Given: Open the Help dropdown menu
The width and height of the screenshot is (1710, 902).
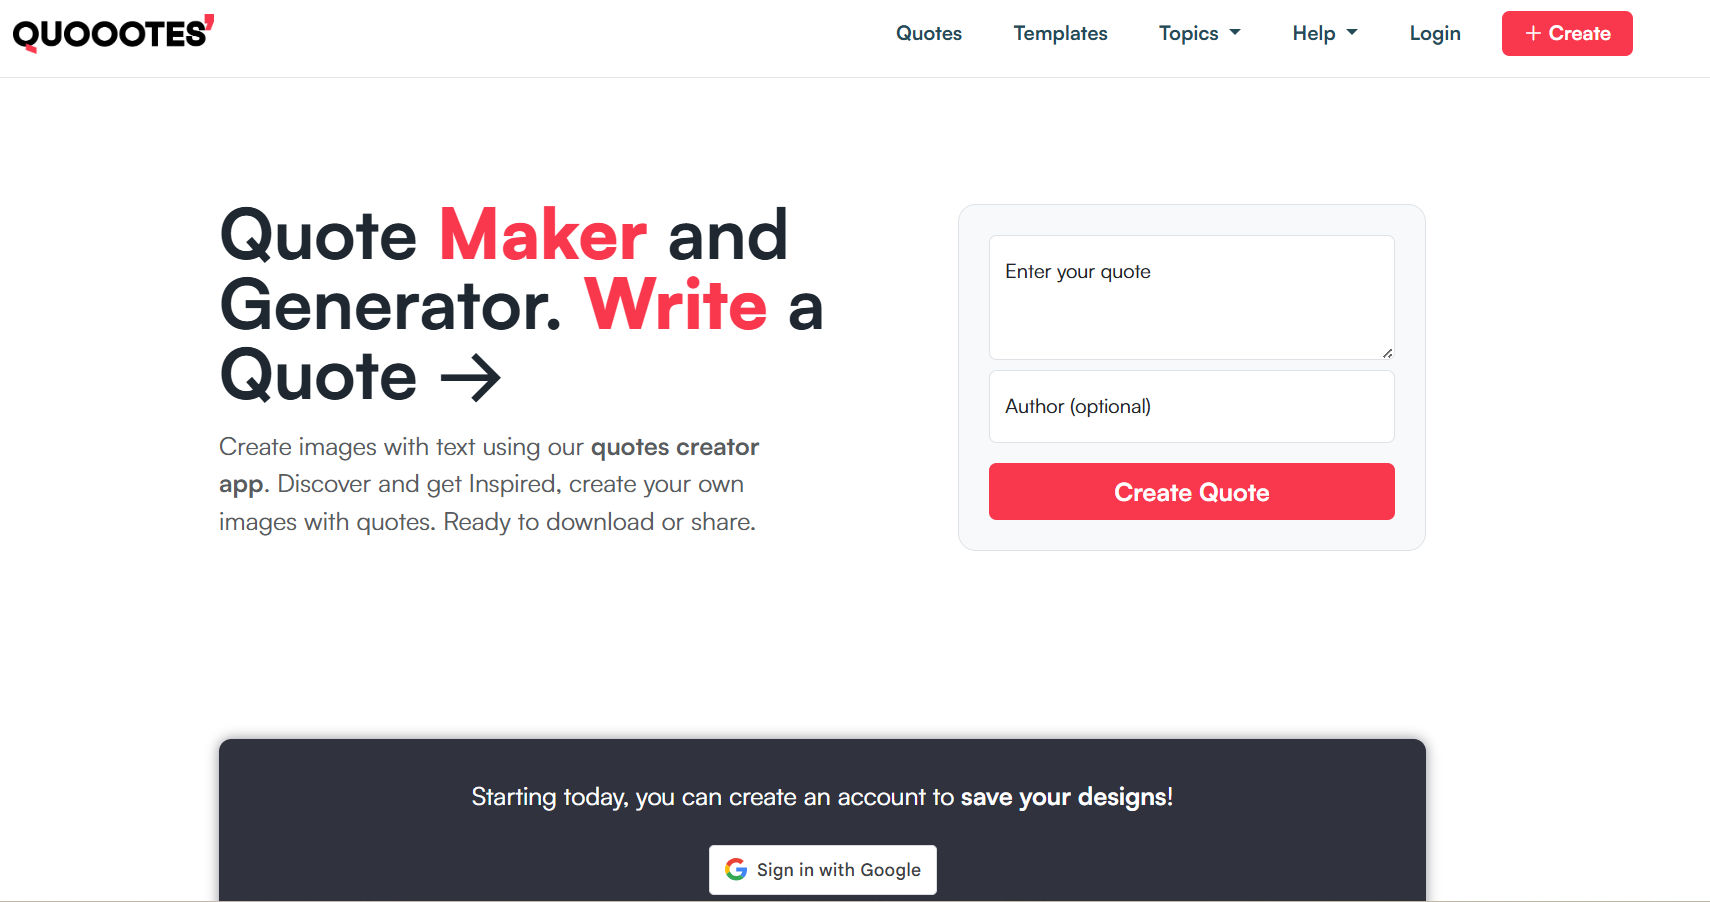Looking at the screenshot, I should (1323, 34).
